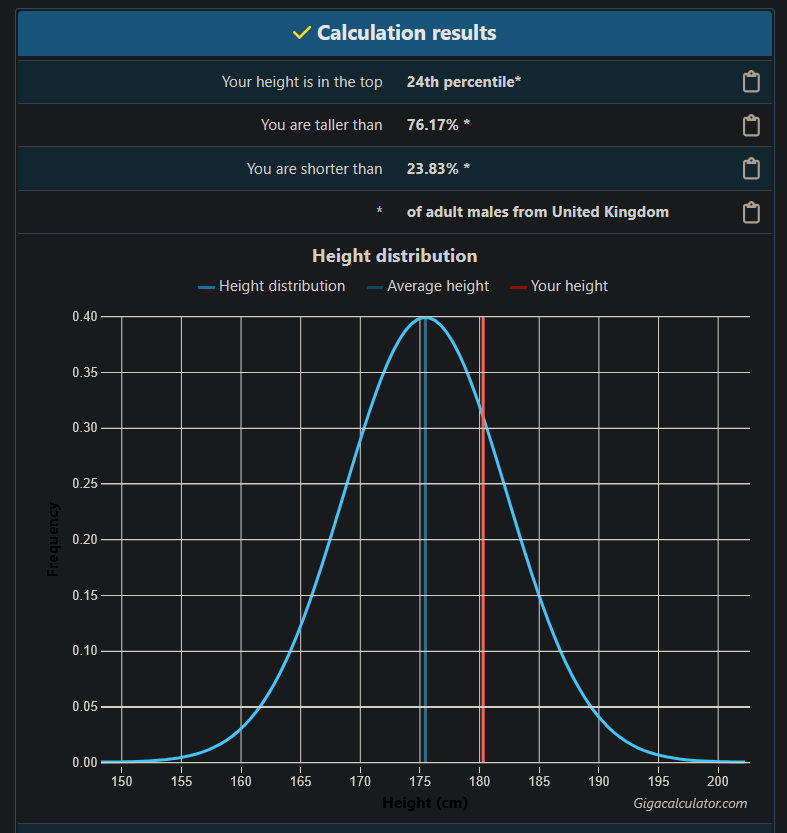Click the 'You are shorter than' label

click(x=315, y=168)
